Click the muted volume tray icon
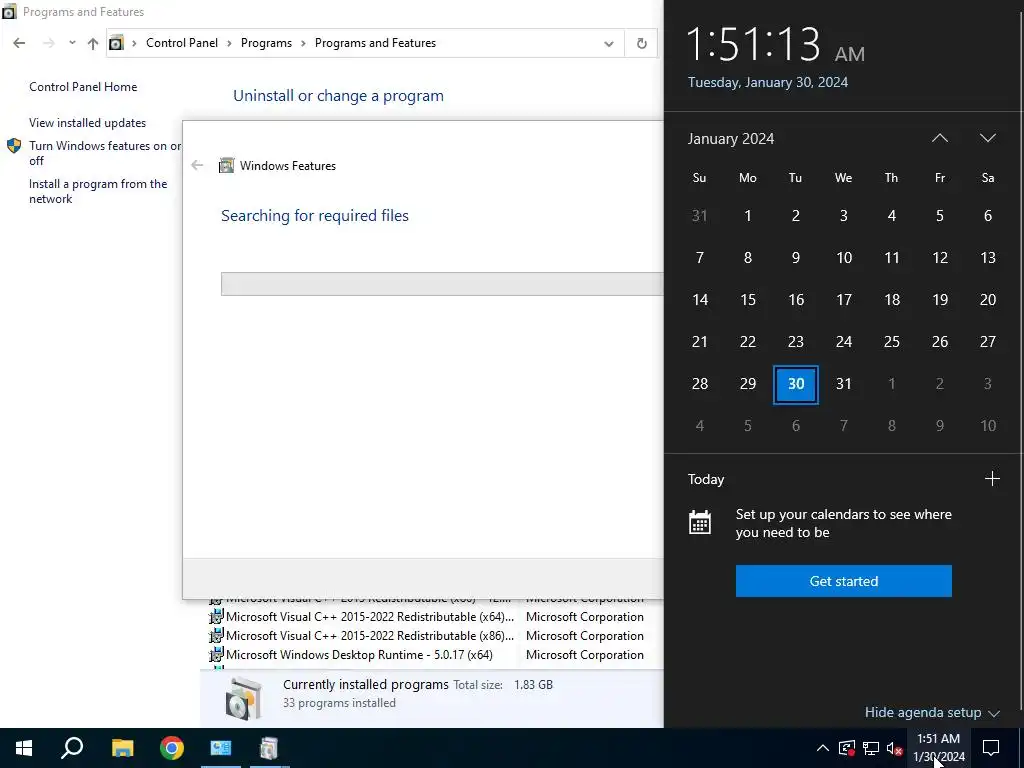The height and width of the screenshot is (768, 1024). point(895,748)
